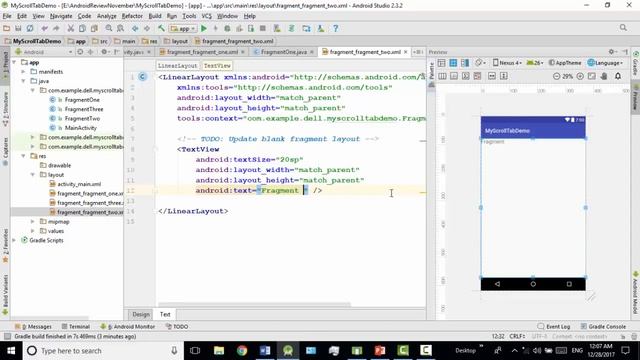Open the Terminal tool window

(76, 327)
